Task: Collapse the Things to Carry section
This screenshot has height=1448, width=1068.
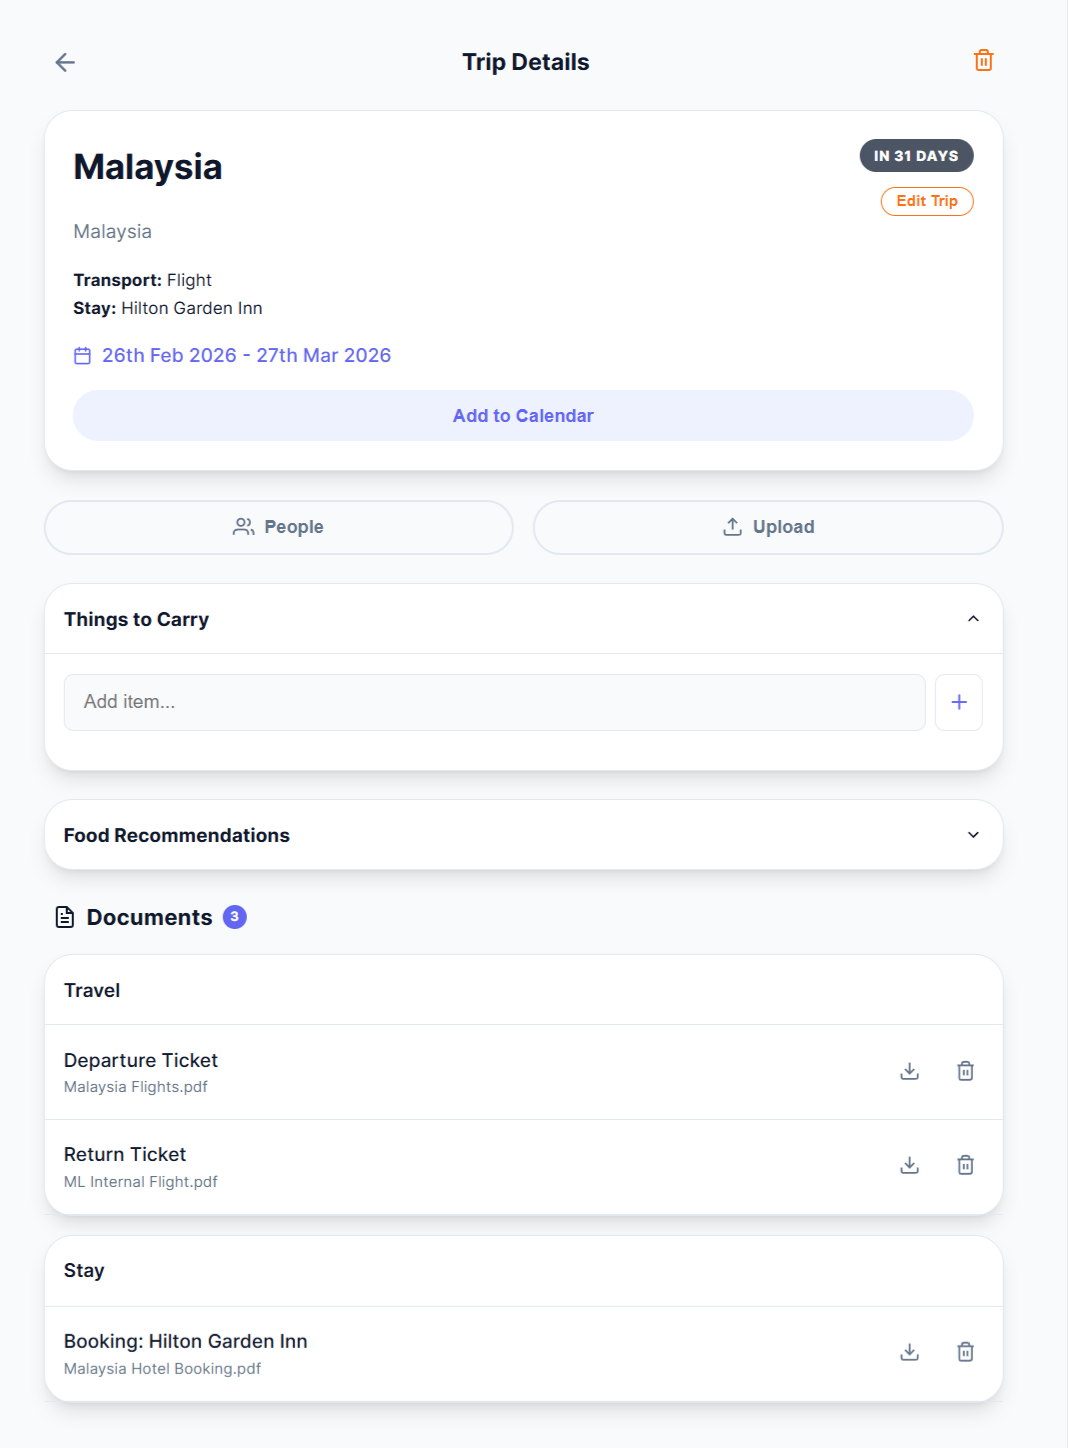Action: pos(972,618)
